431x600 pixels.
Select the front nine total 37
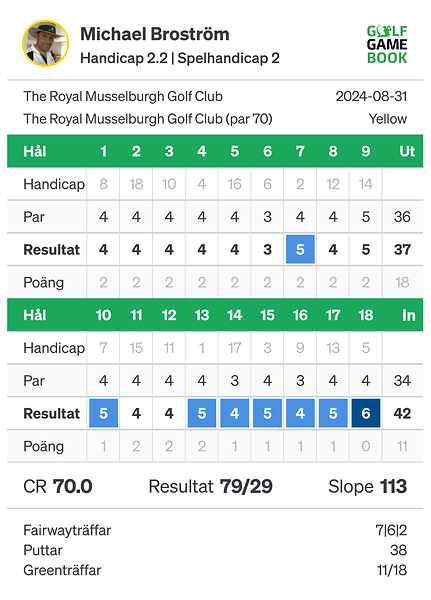pyautogui.click(x=402, y=249)
